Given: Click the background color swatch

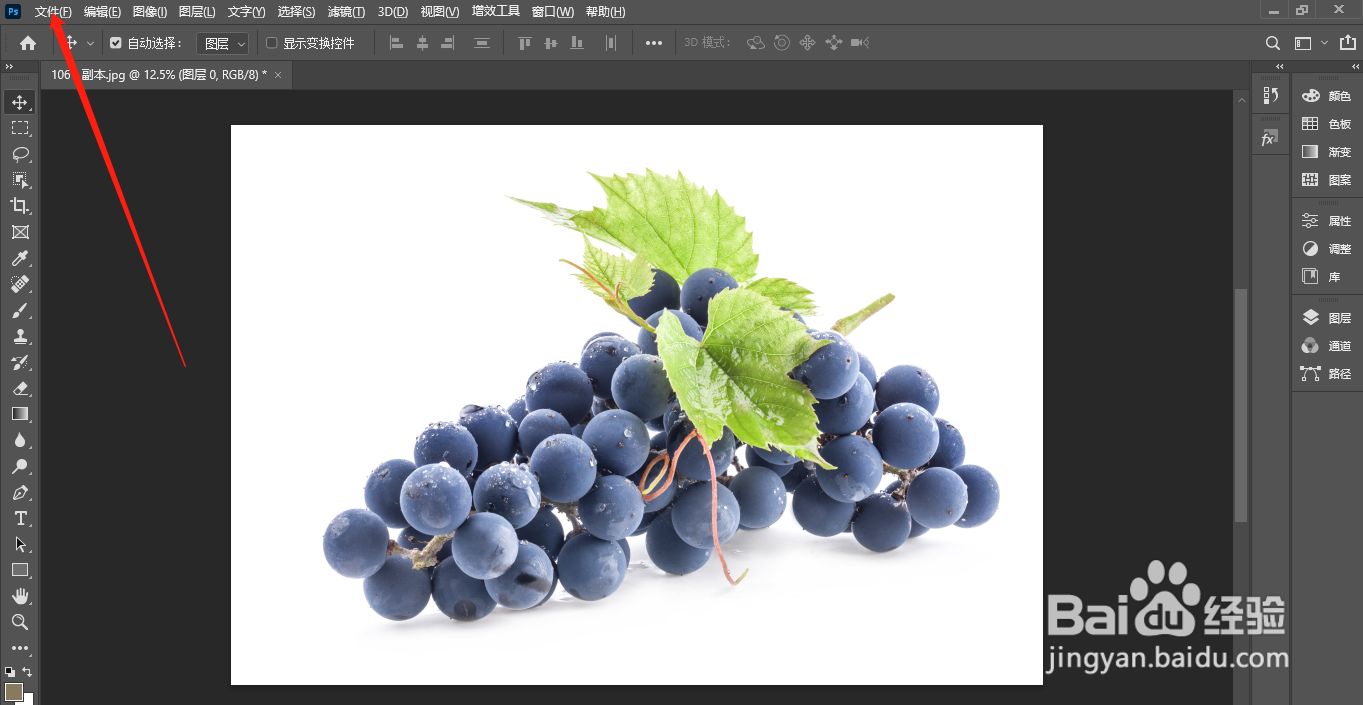Looking at the screenshot, I should [x=29, y=699].
